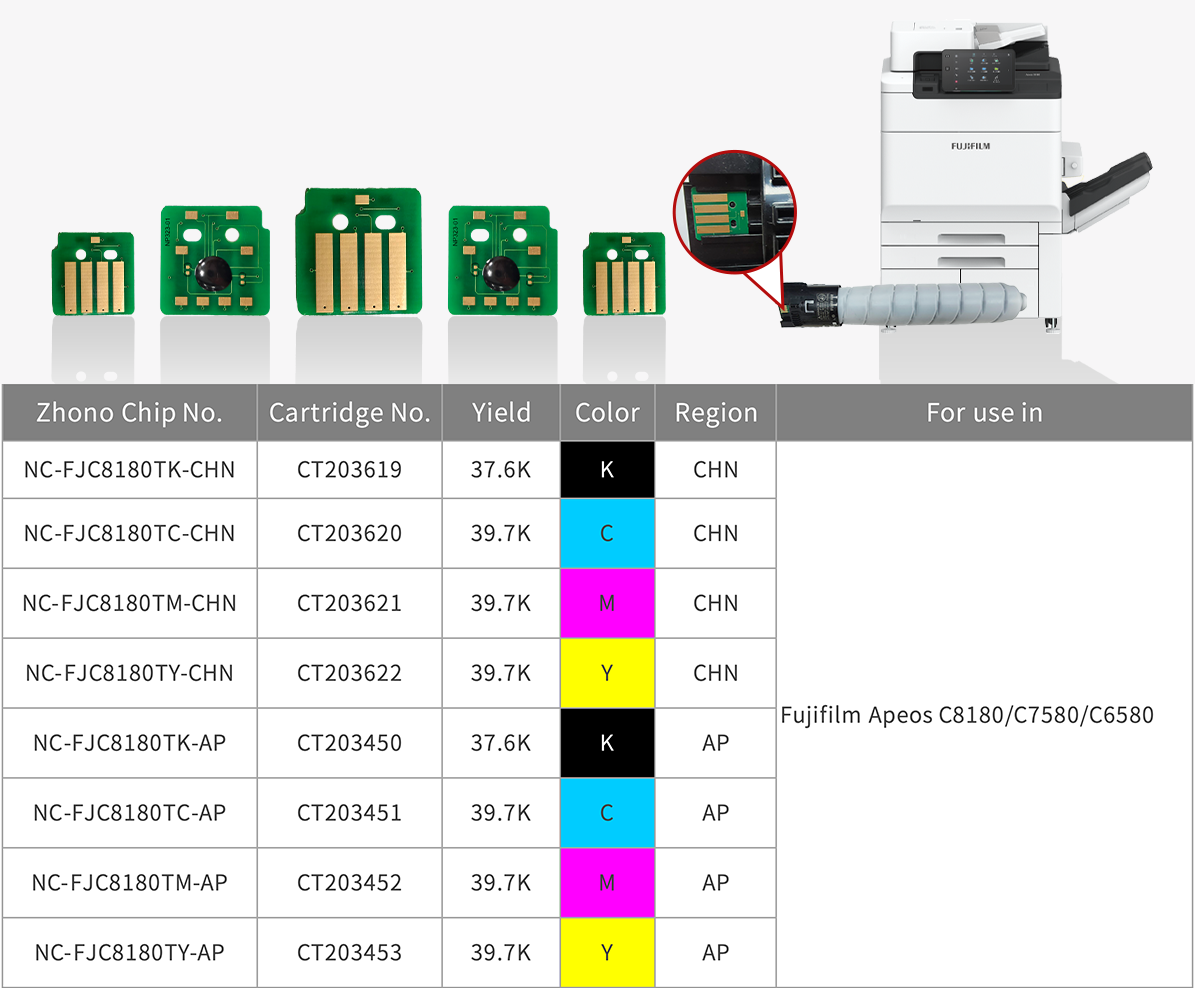Image resolution: width=1195 pixels, height=988 pixels.
Task: Click the NC-FJC8180TC-AP chip number cell
Action: 130,813
